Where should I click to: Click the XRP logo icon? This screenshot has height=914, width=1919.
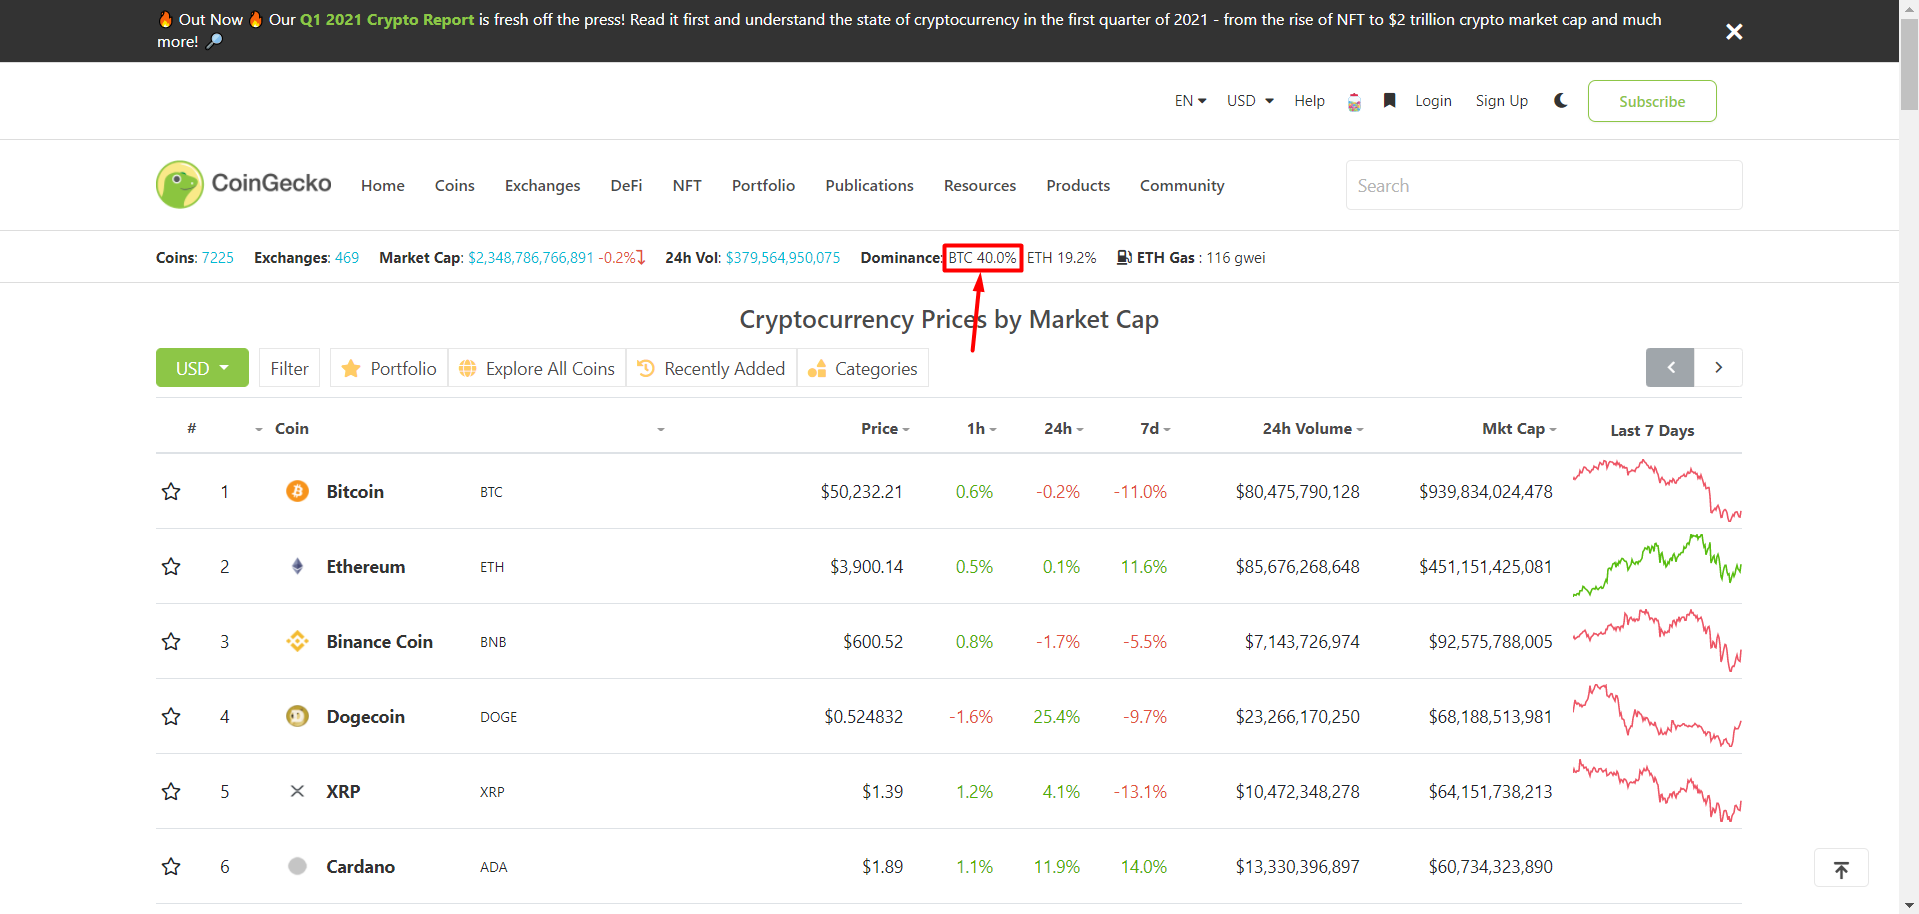pos(297,791)
